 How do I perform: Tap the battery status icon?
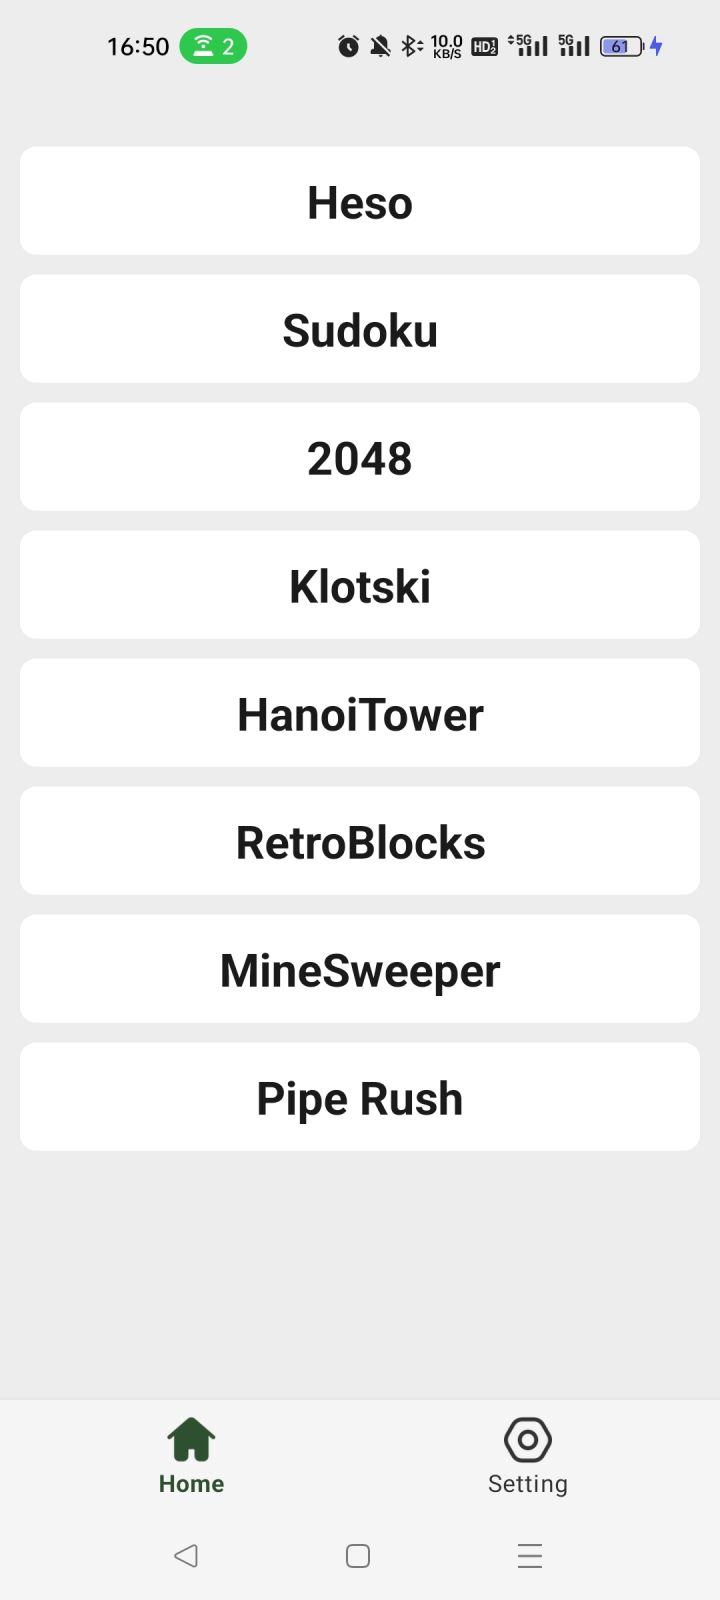621,46
